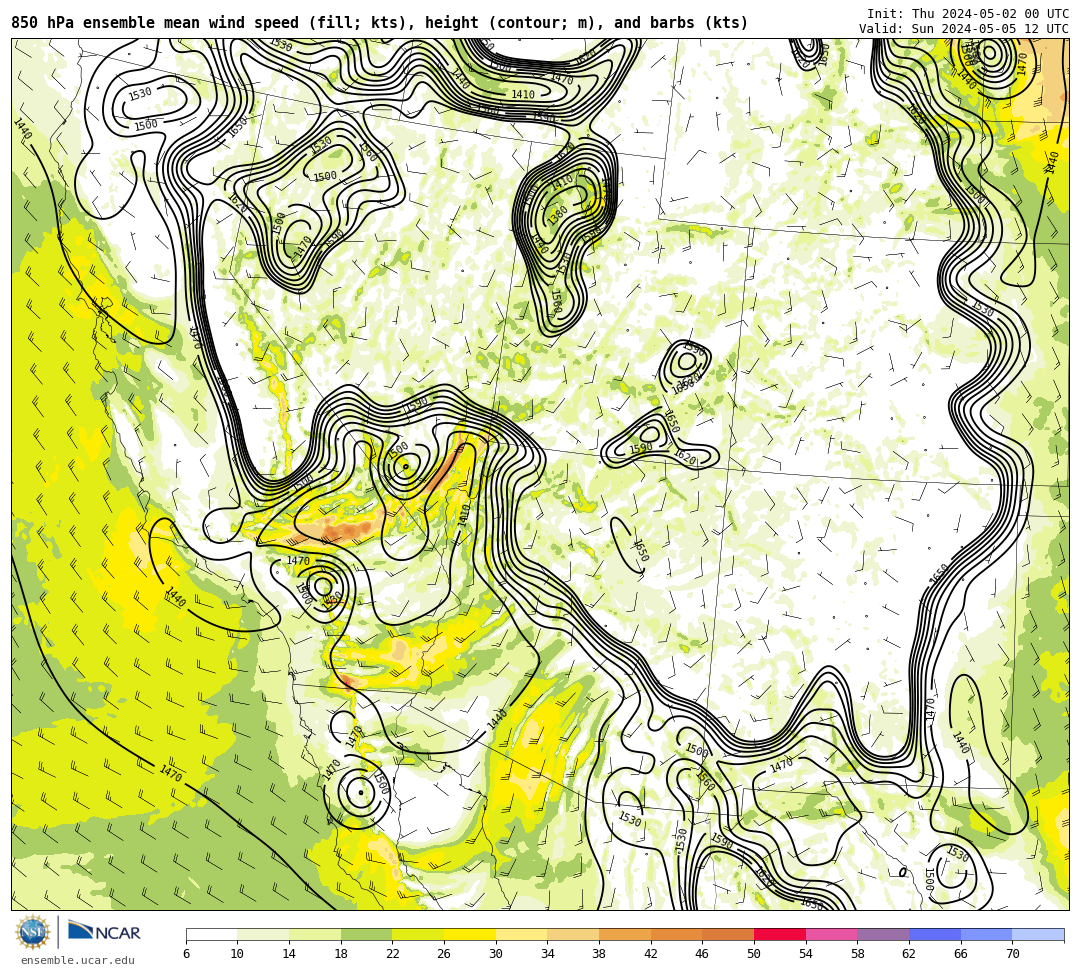
Task: Click the colorbar tick label 14
Action: click(289, 954)
